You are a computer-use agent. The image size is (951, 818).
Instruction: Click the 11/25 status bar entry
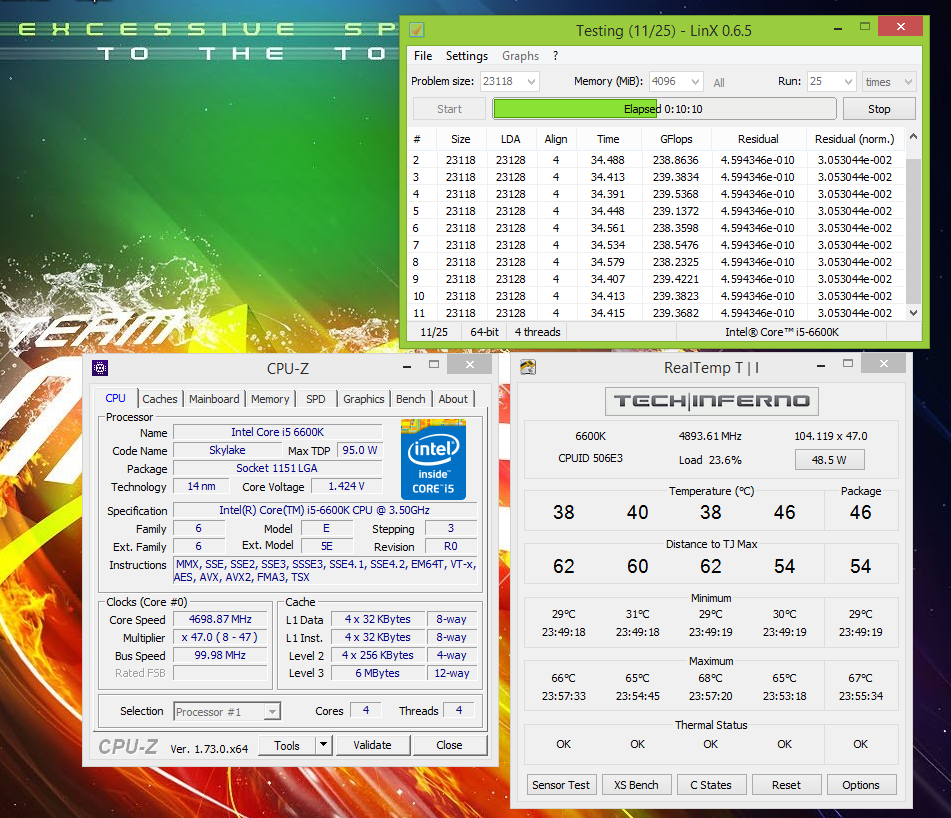(434, 332)
